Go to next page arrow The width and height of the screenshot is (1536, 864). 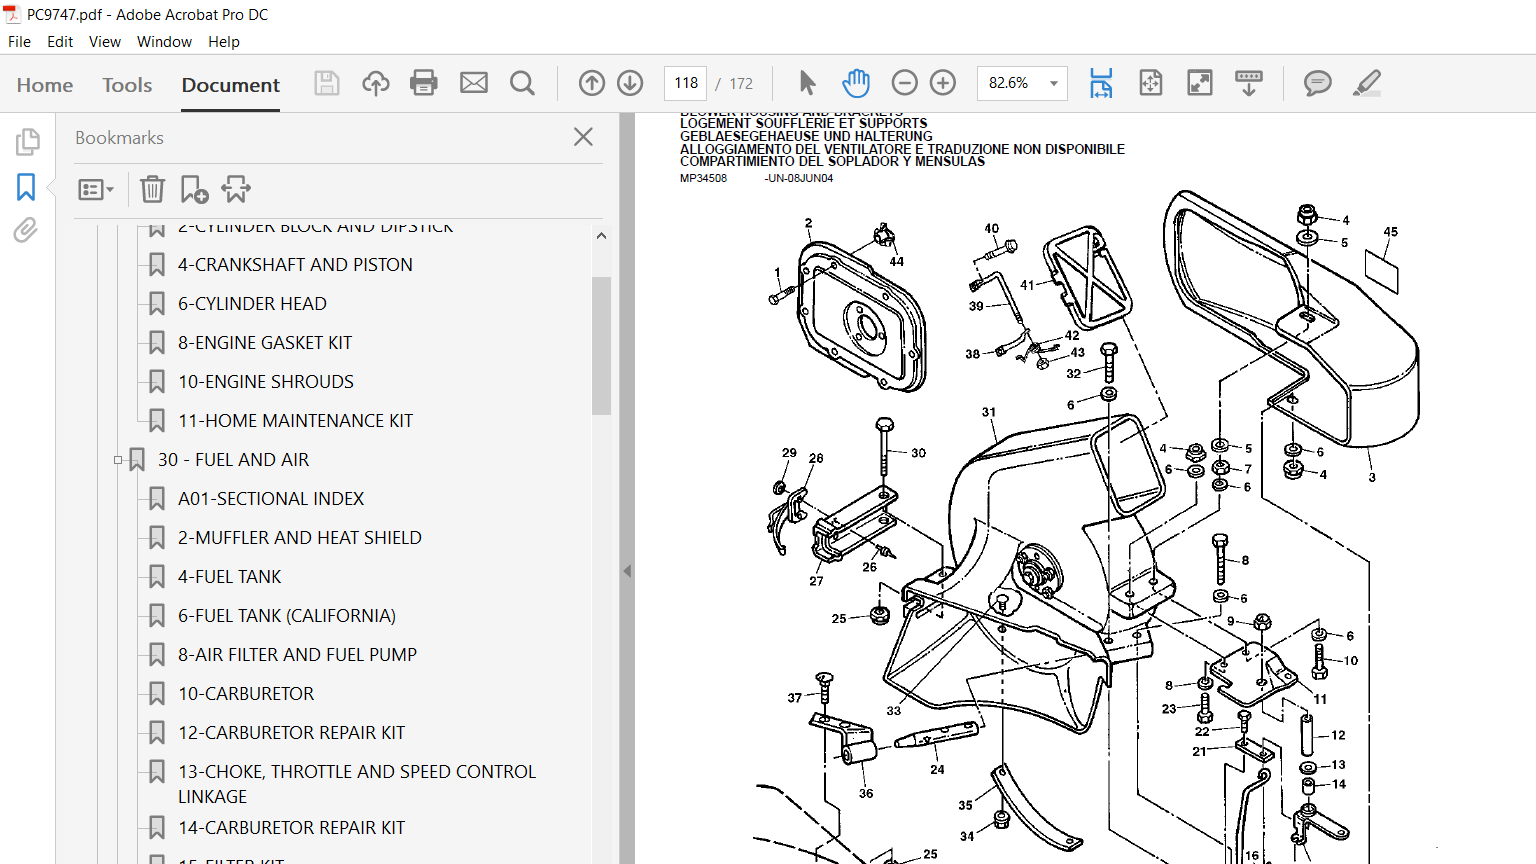pos(630,83)
